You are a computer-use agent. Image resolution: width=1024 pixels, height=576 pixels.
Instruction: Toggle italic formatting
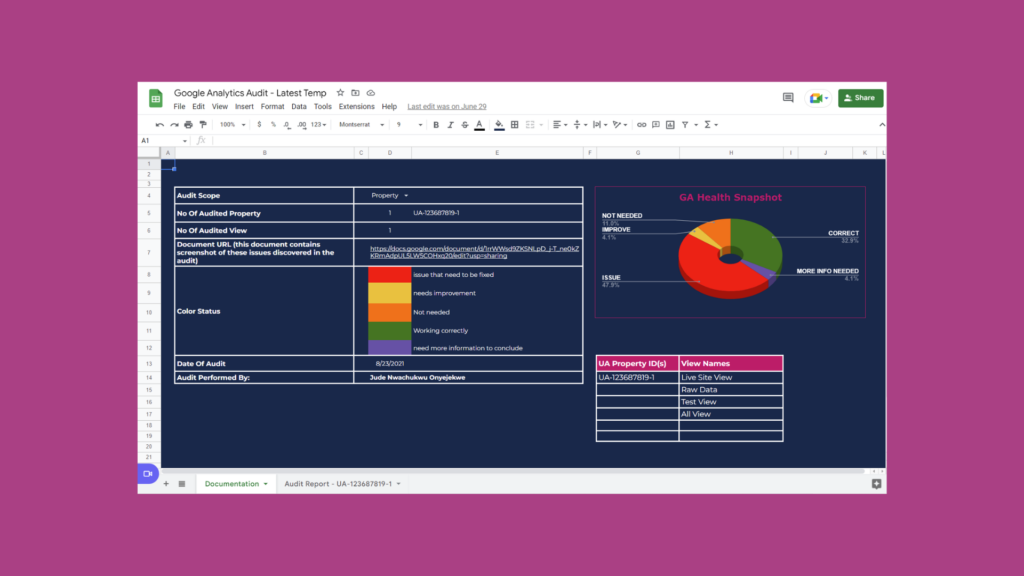[449, 124]
